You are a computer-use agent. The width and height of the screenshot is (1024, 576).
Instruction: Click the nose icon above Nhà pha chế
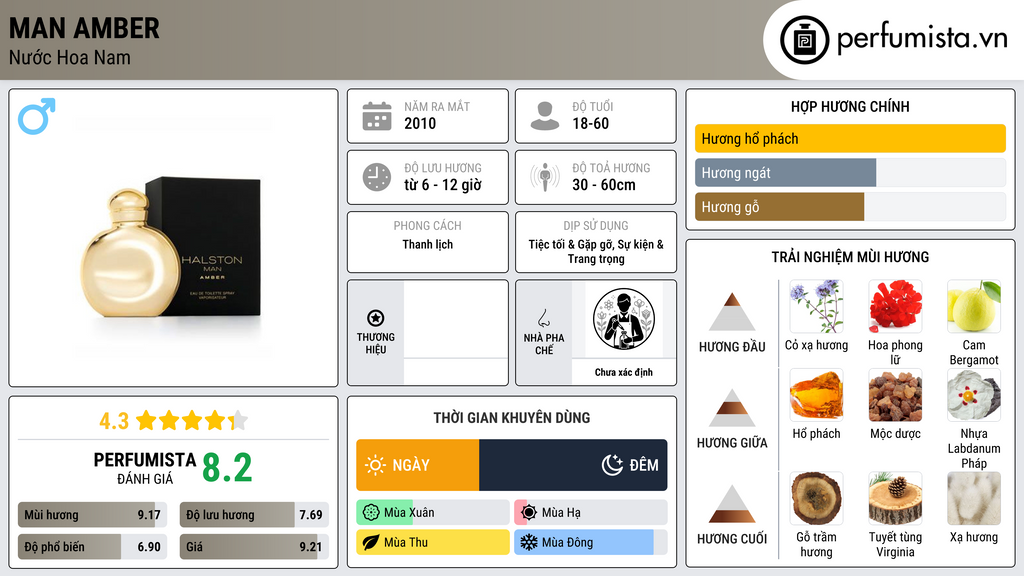point(543,318)
